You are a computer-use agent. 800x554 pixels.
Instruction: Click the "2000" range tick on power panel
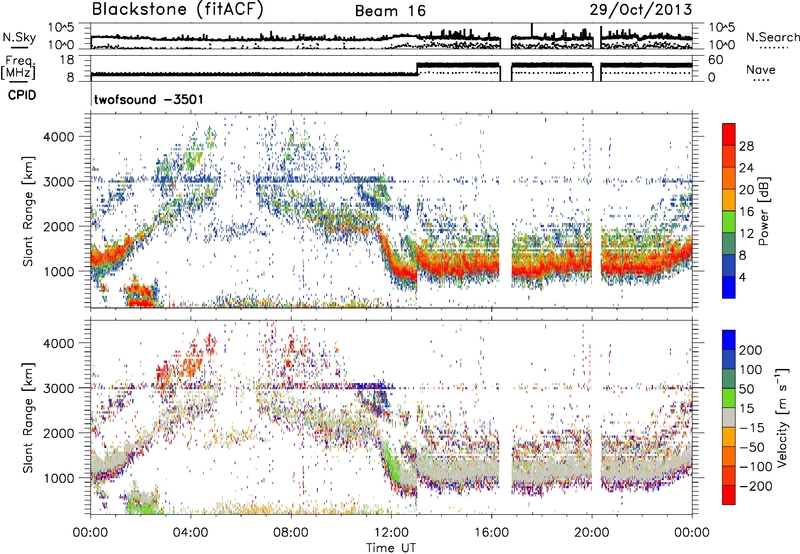coord(58,226)
